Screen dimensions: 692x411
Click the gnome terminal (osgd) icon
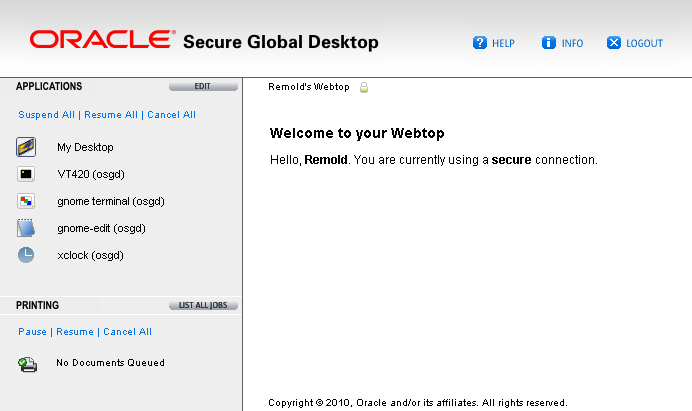tap(26, 201)
